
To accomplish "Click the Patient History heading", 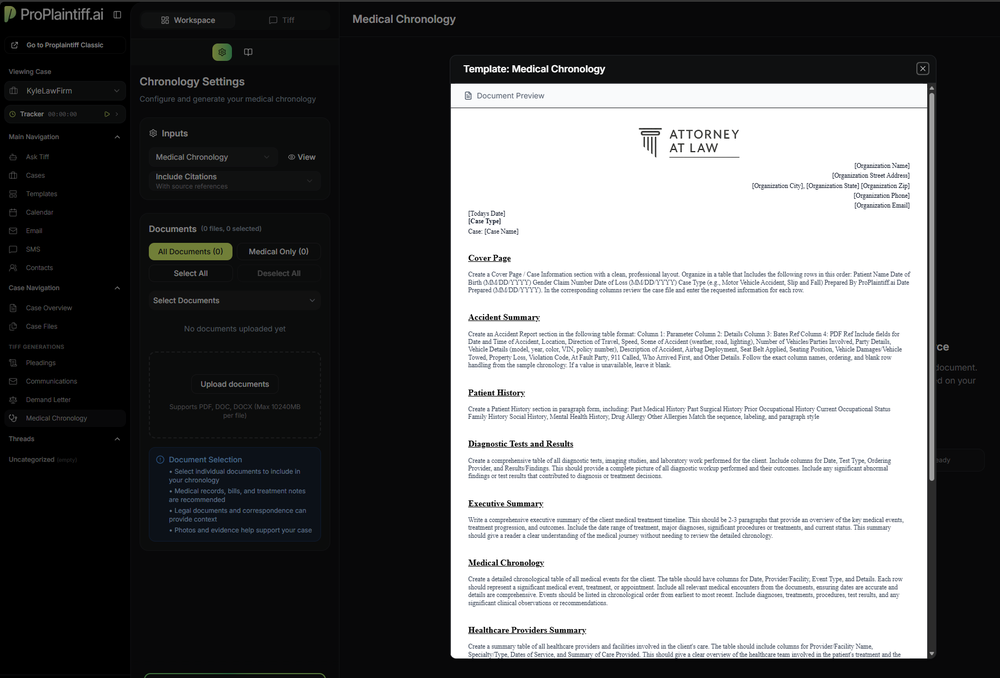I will pos(496,393).
